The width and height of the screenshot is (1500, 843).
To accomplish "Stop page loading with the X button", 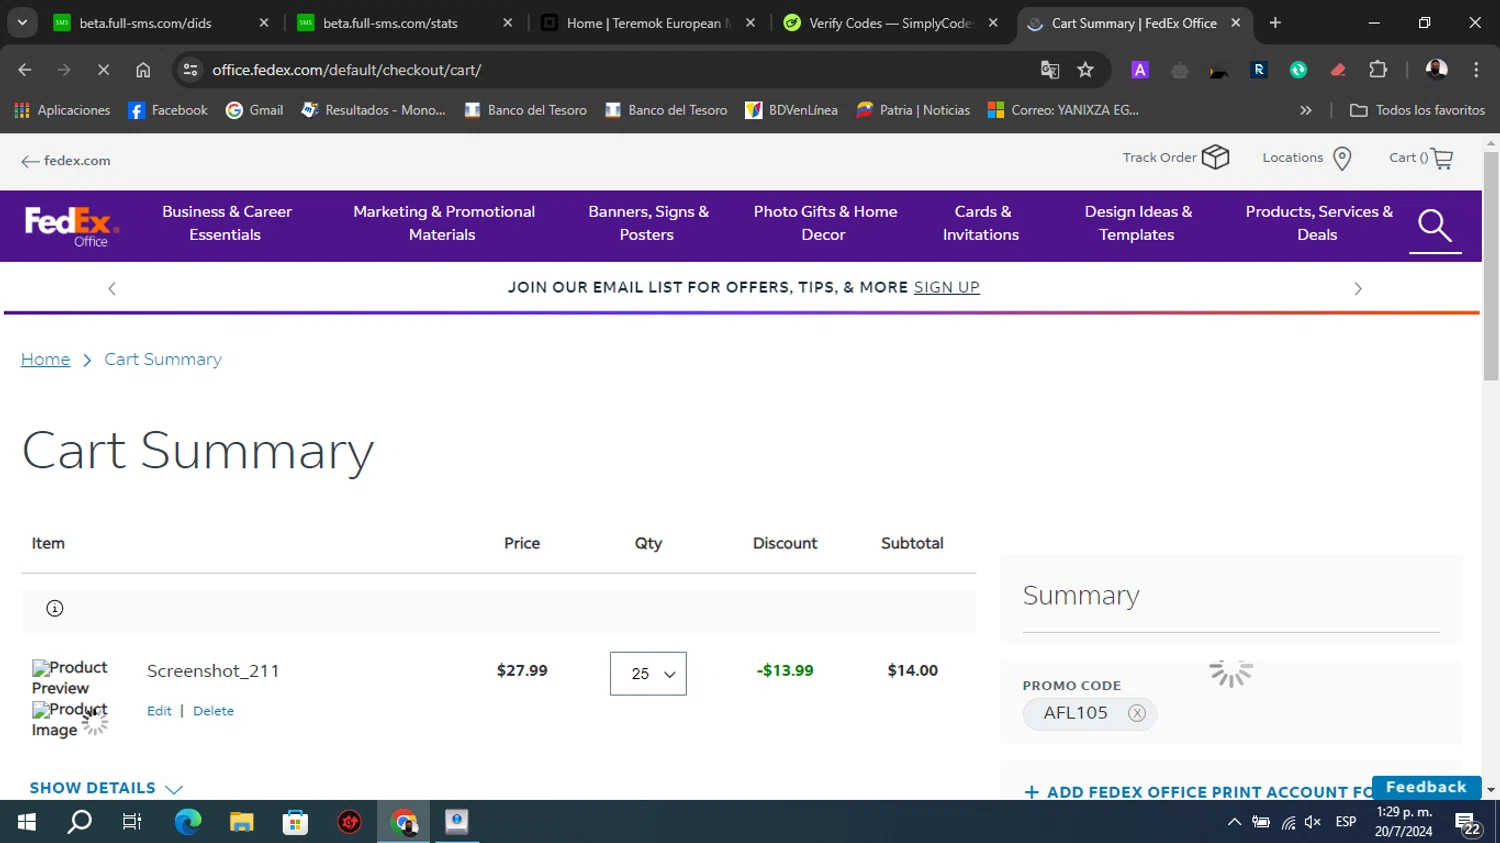I will point(104,70).
